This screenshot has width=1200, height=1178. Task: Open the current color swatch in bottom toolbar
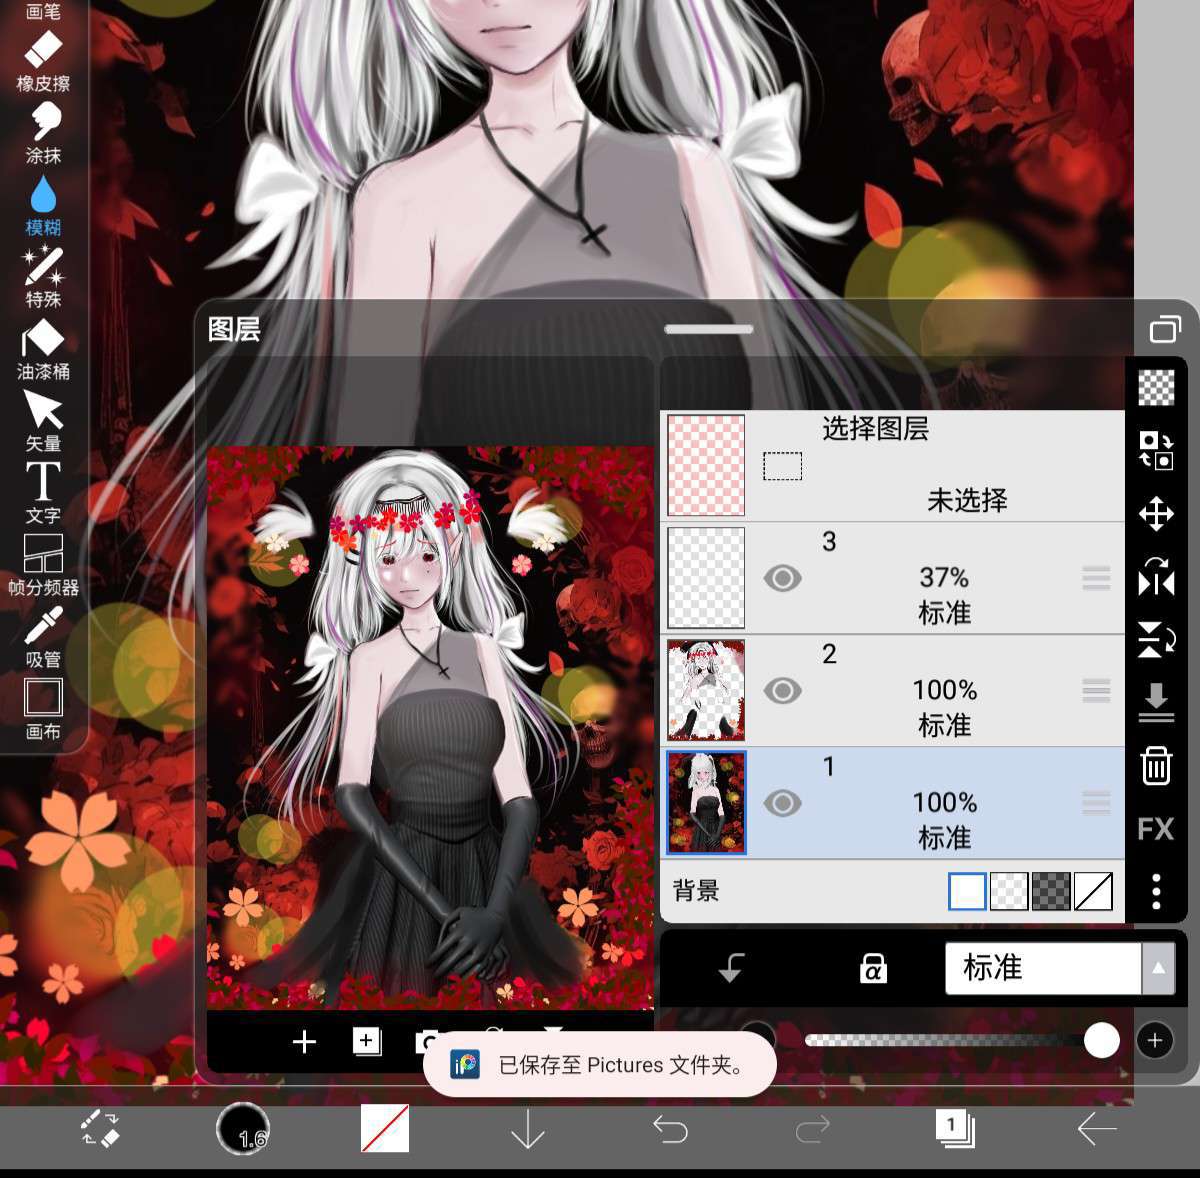click(385, 1129)
